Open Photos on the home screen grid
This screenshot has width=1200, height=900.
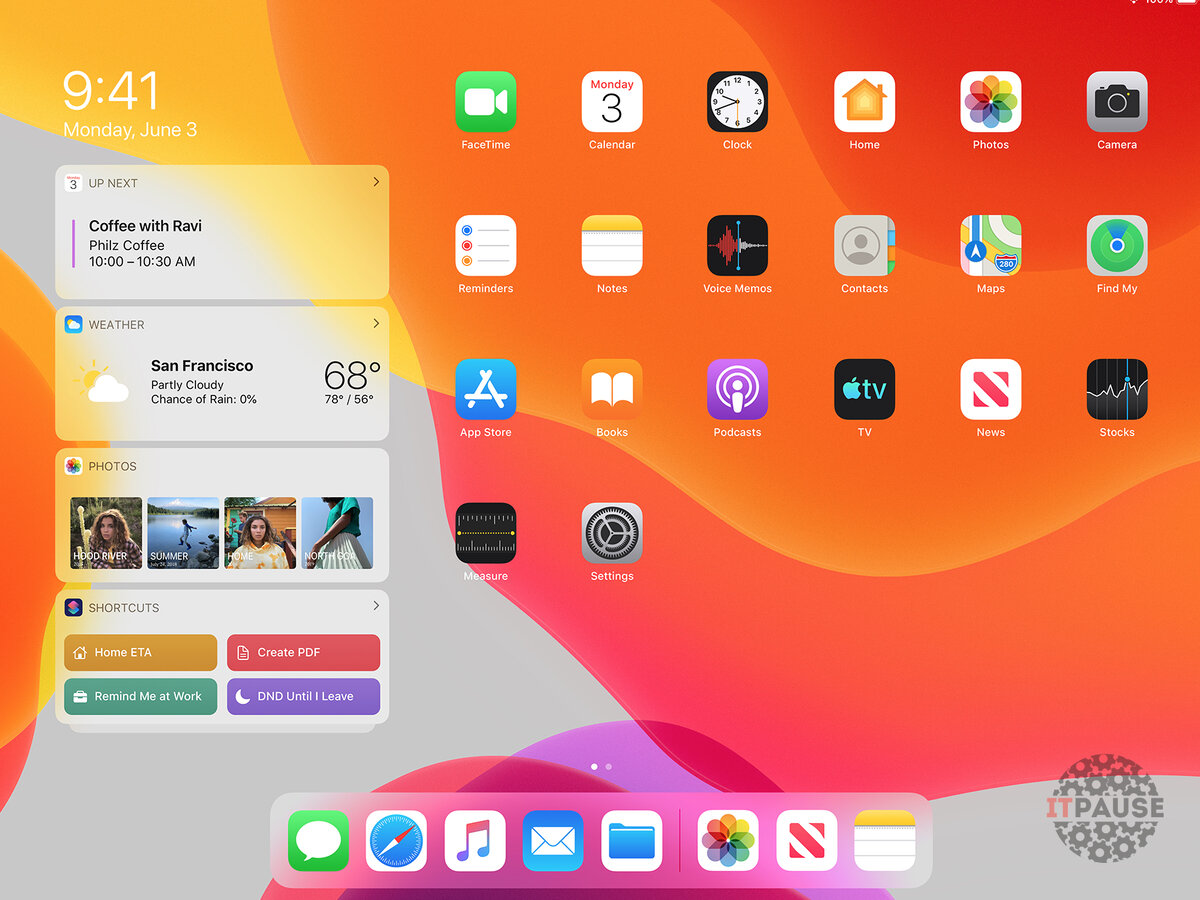coord(991,102)
